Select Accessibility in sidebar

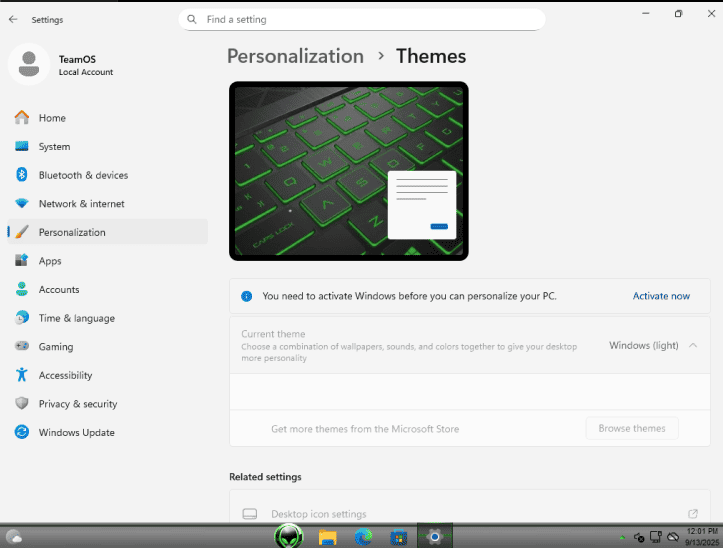click(107, 375)
